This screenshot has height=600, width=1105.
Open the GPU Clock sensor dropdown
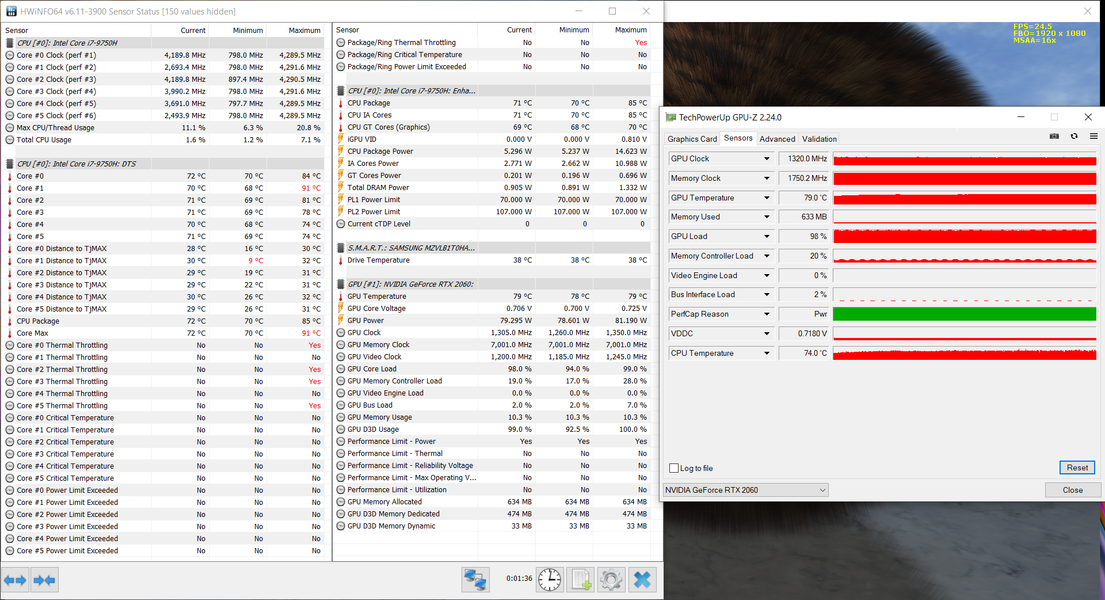click(767, 159)
